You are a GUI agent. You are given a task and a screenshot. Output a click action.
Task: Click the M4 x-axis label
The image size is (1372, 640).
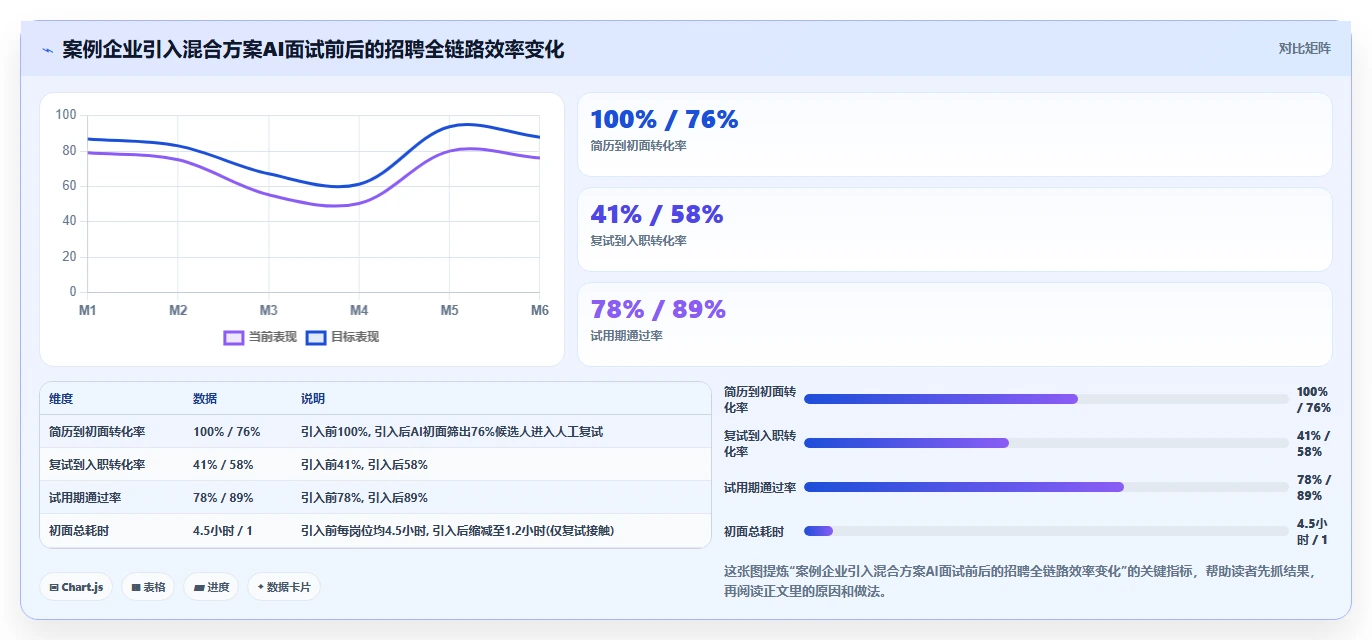[359, 311]
